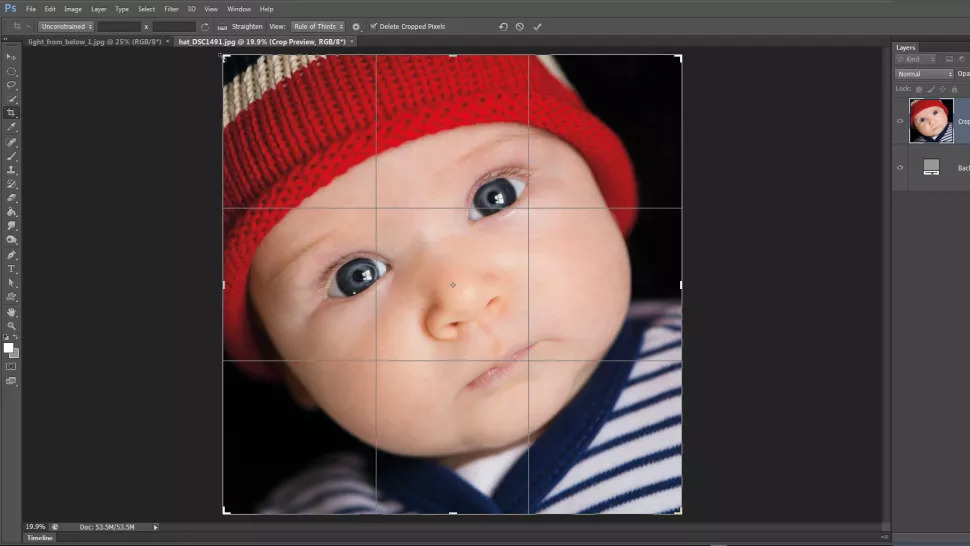Viewport: 970px width, 546px height.
Task: Select the Eyedropper tool
Action: [11, 127]
